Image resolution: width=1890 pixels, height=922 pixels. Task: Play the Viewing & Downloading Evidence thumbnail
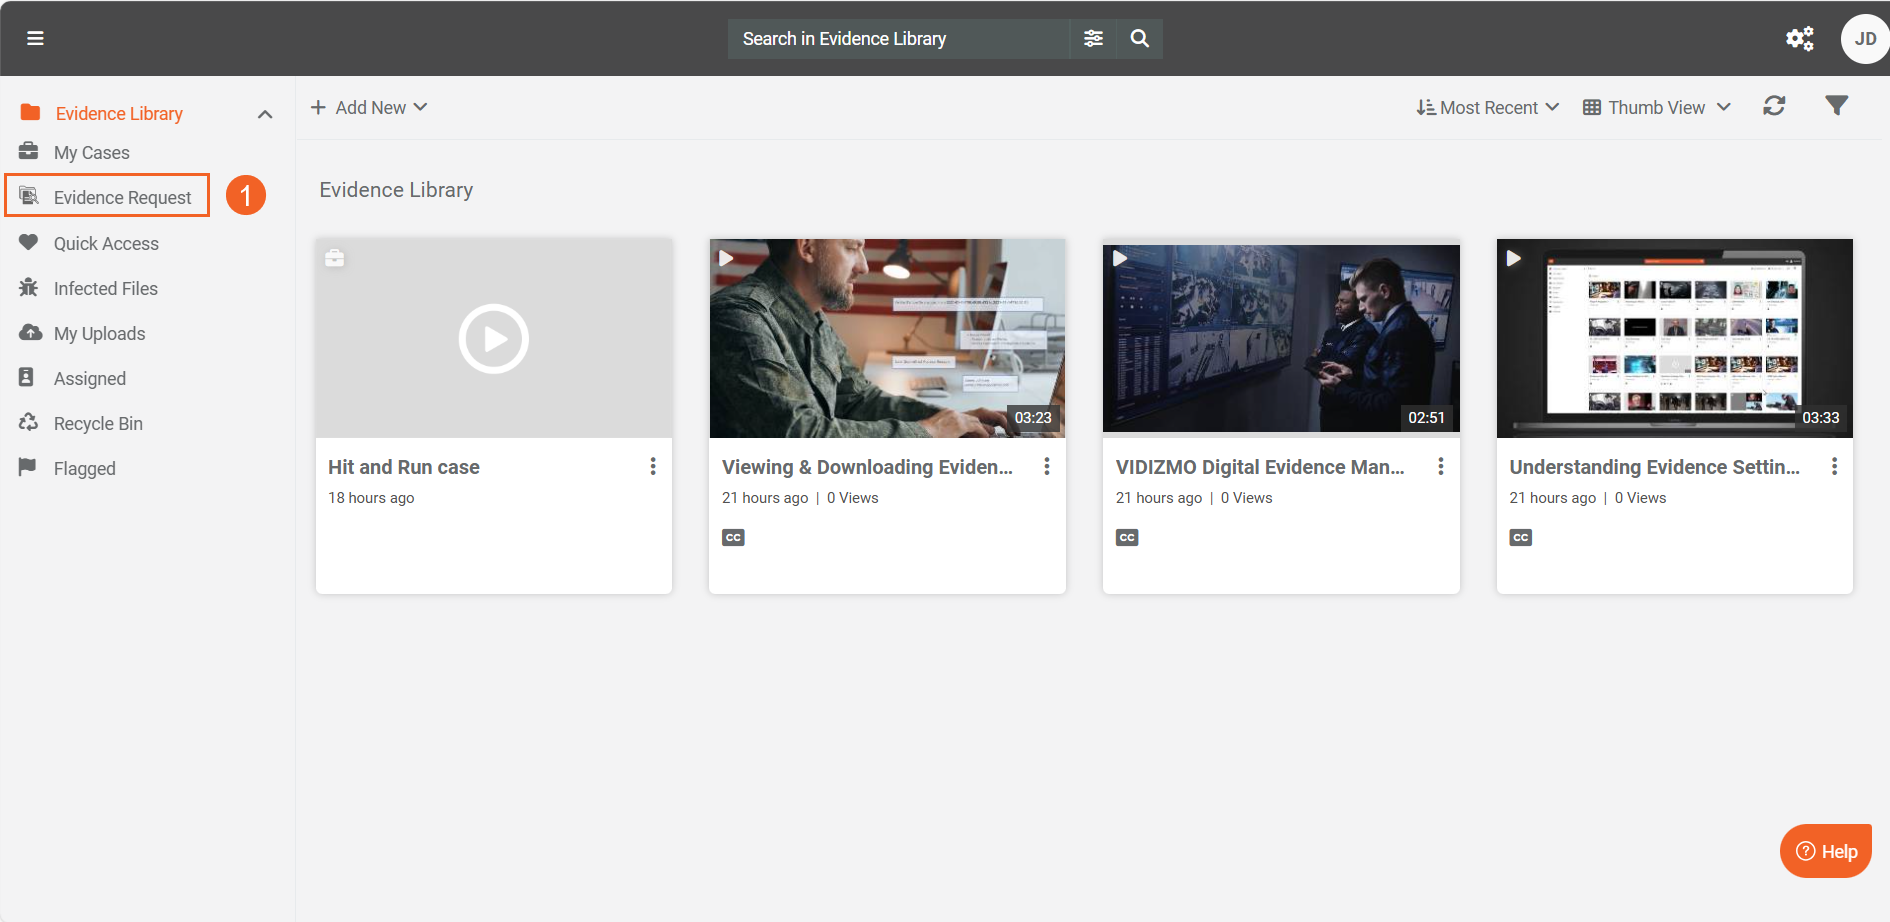click(x=887, y=338)
